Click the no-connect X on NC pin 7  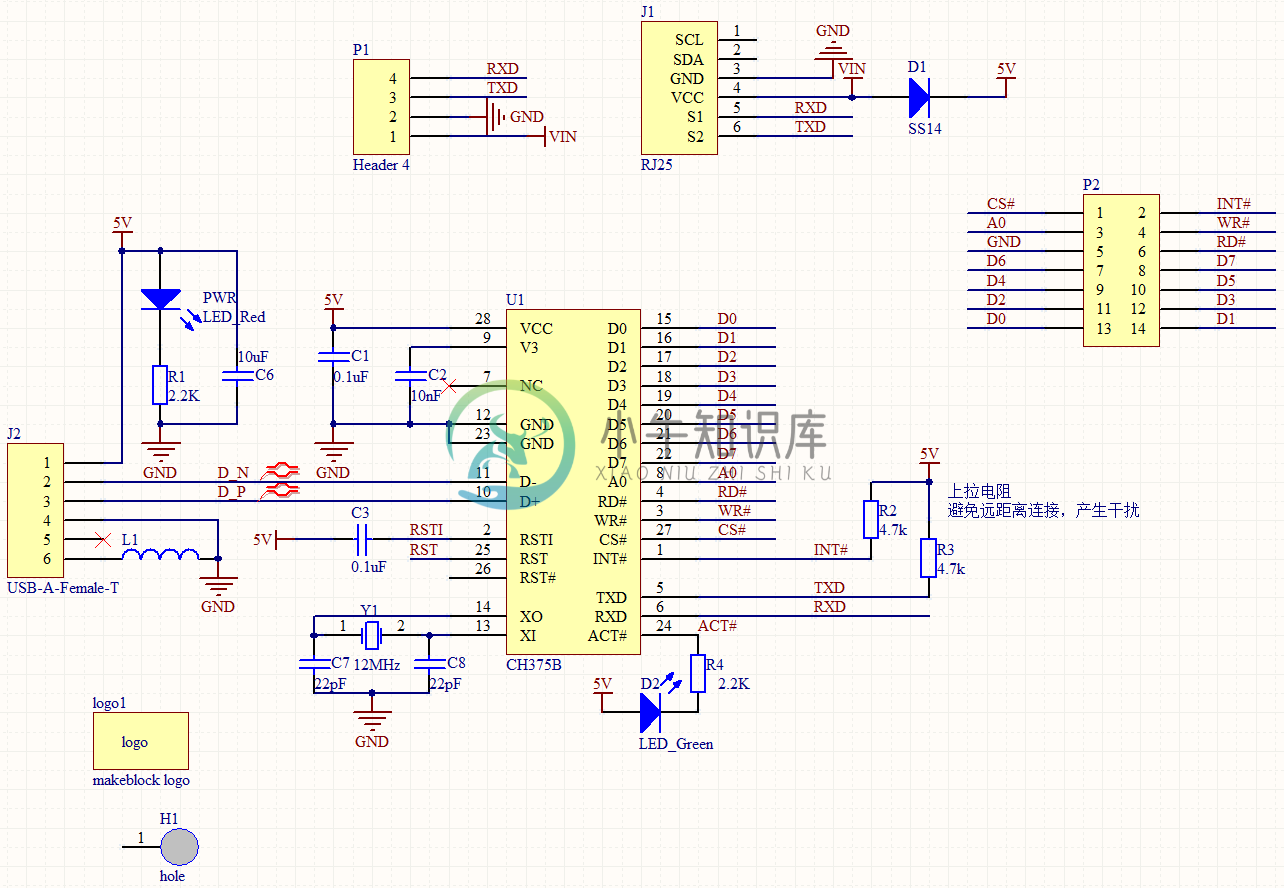tap(449, 385)
